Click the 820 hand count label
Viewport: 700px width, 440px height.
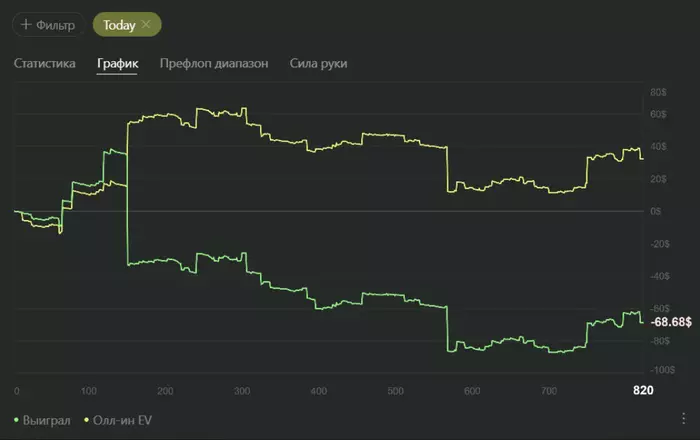pyautogui.click(x=643, y=389)
